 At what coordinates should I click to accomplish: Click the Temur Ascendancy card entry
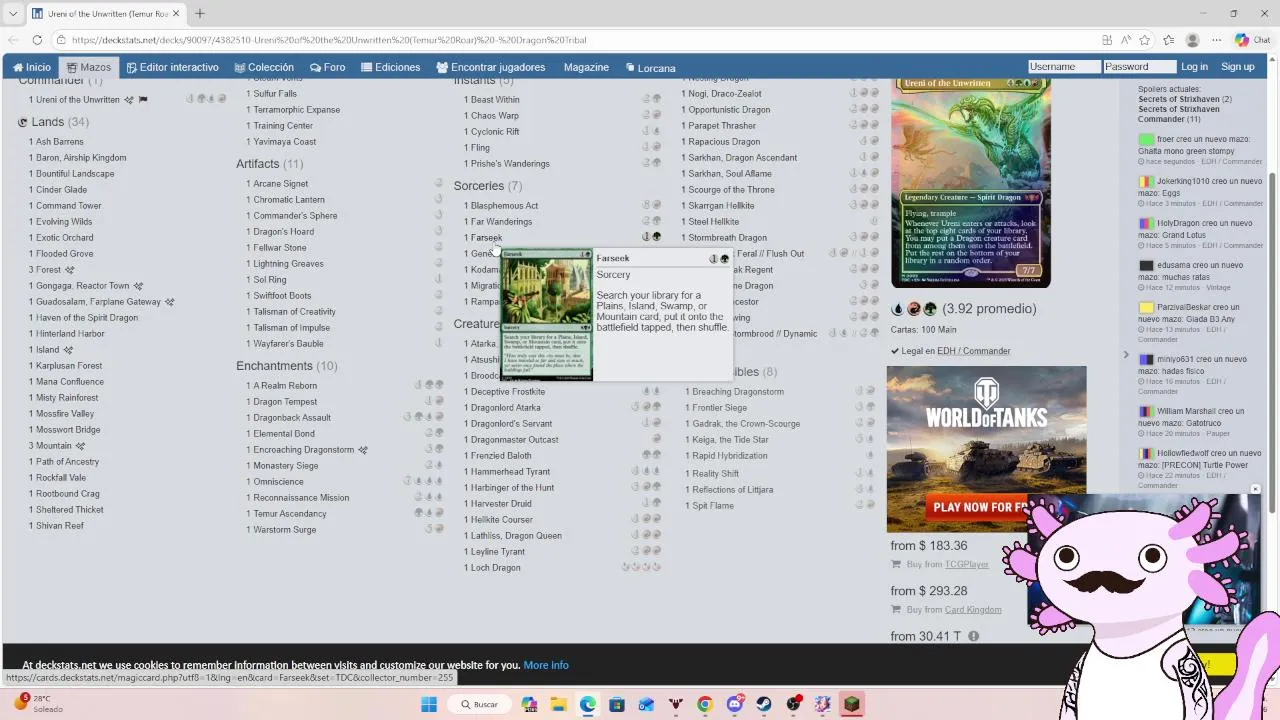pos(290,514)
